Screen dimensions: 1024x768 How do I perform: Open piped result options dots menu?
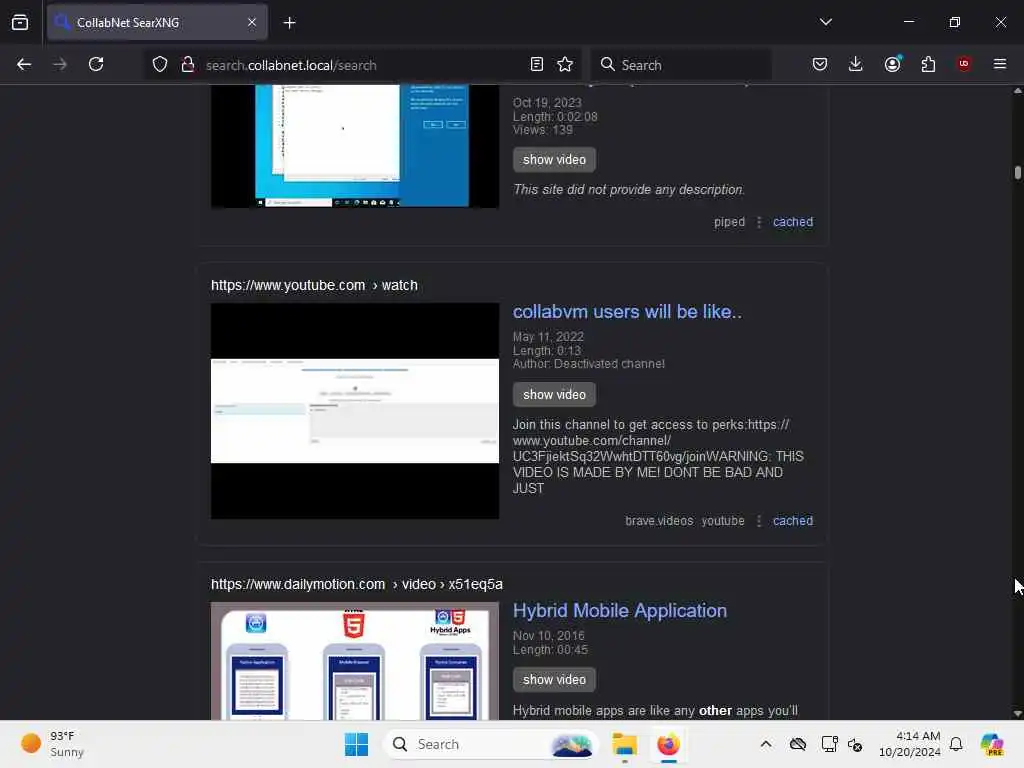coord(759,222)
